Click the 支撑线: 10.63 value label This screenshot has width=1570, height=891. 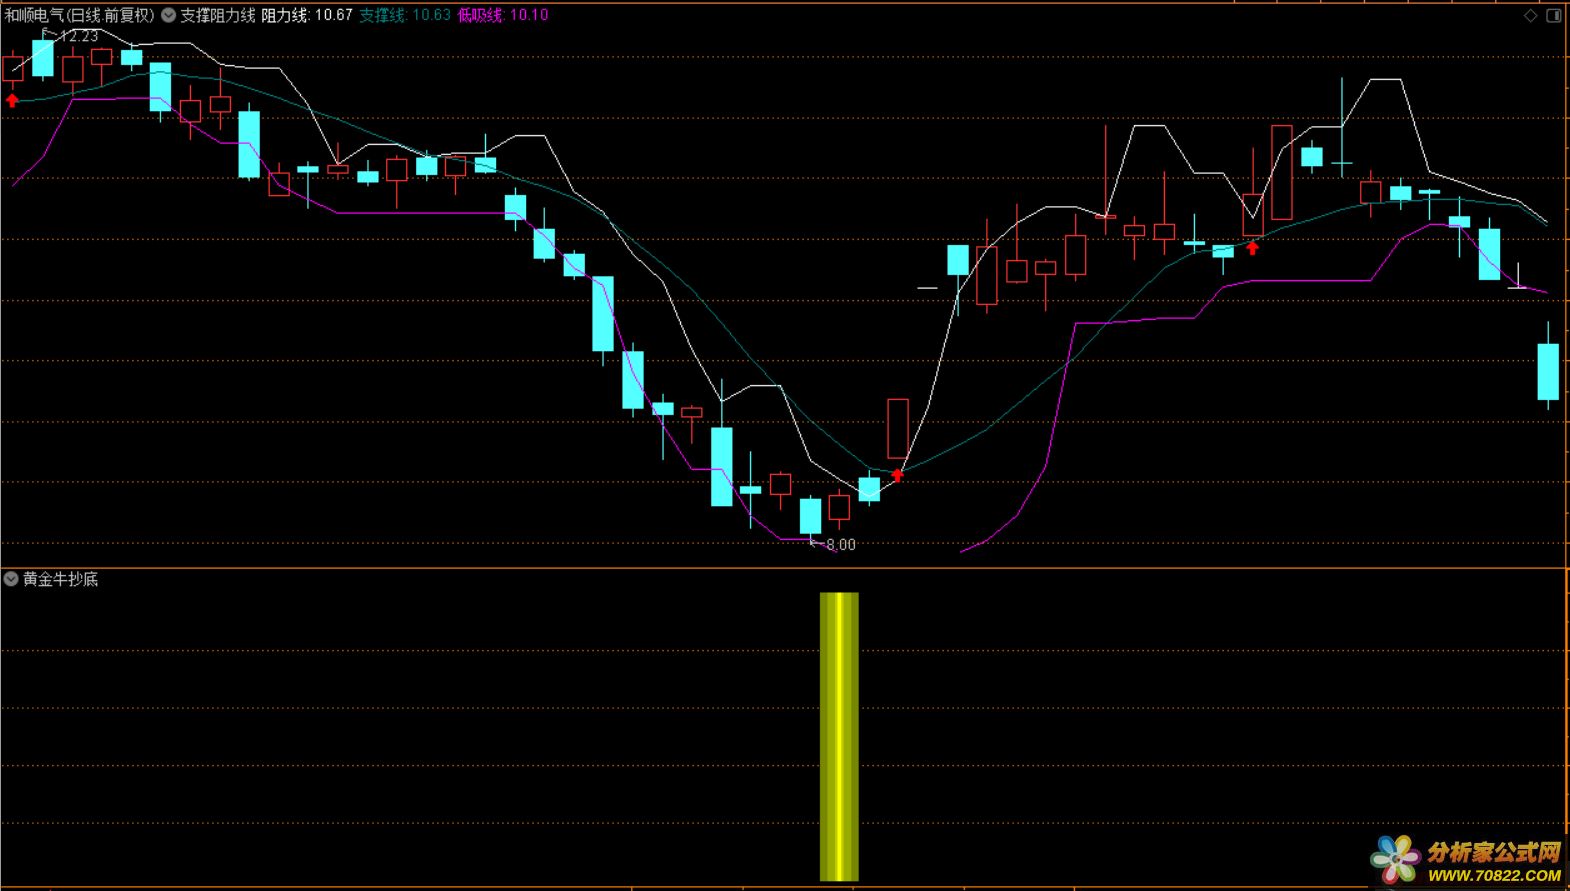tap(405, 15)
